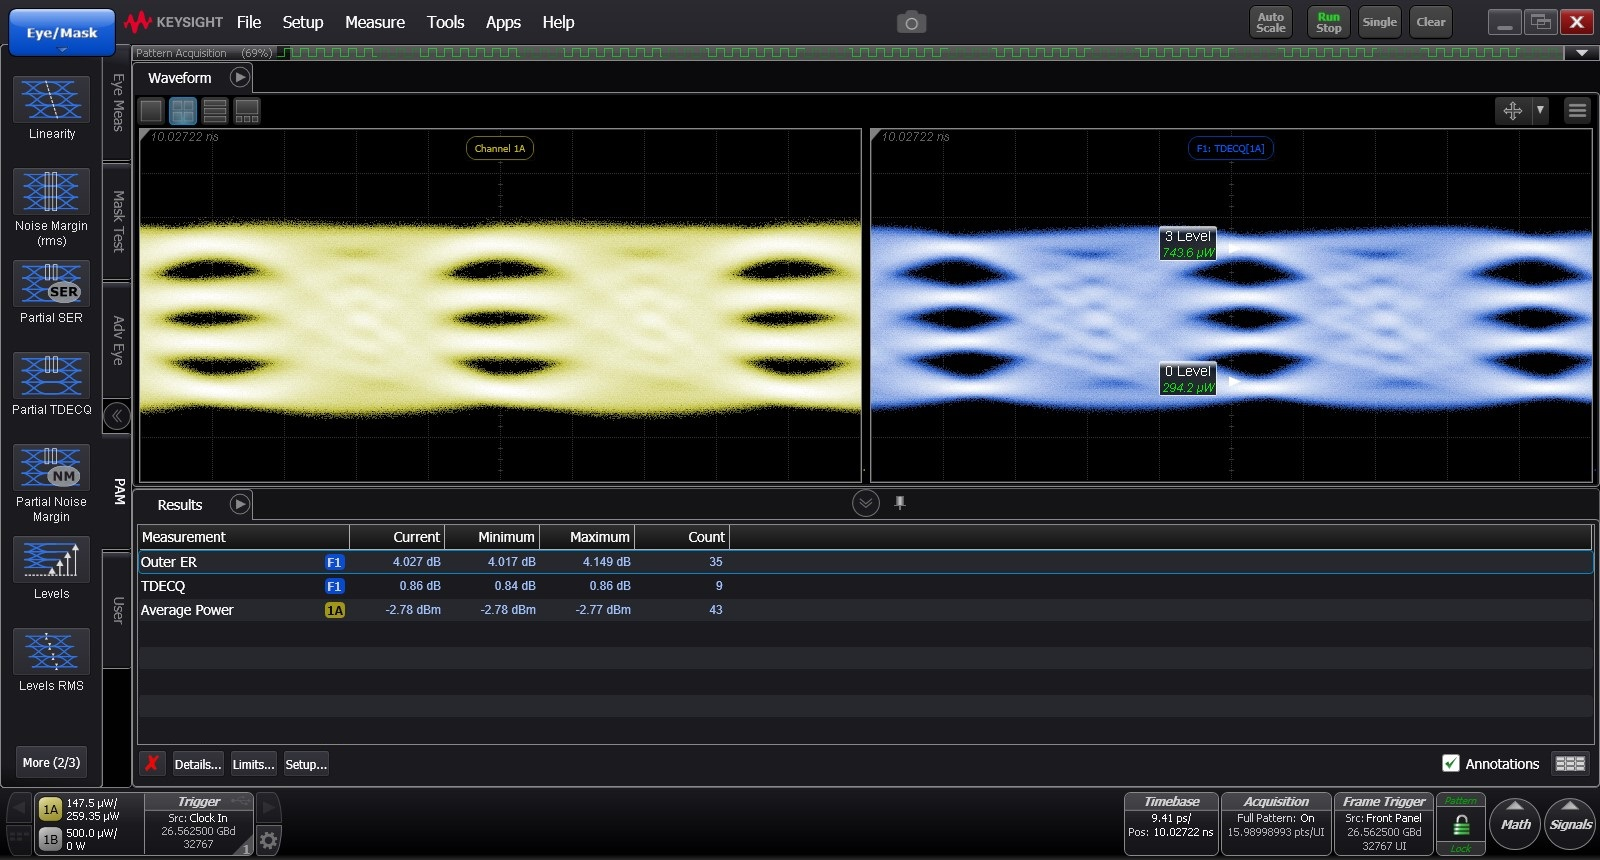
Task: Open measurement Setup...
Action: tap(306, 764)
